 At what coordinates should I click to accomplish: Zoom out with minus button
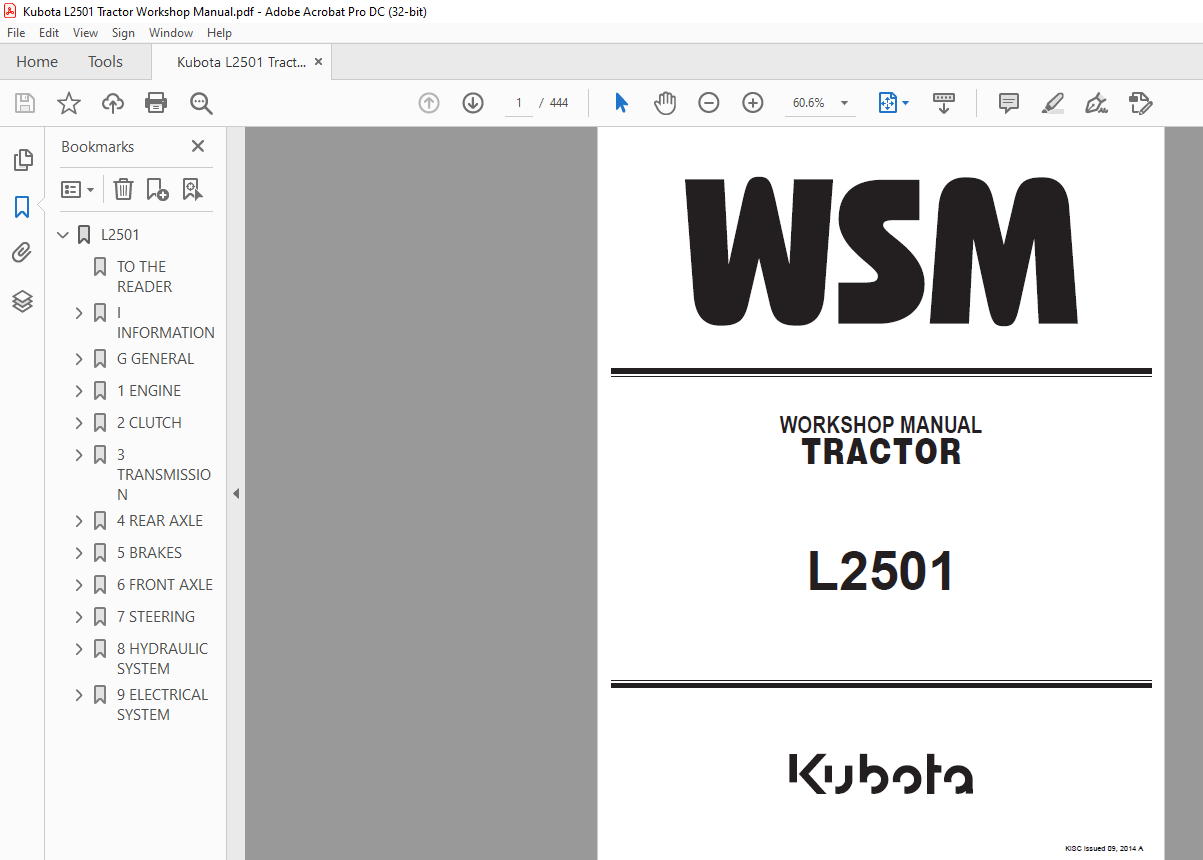point(709,103)
